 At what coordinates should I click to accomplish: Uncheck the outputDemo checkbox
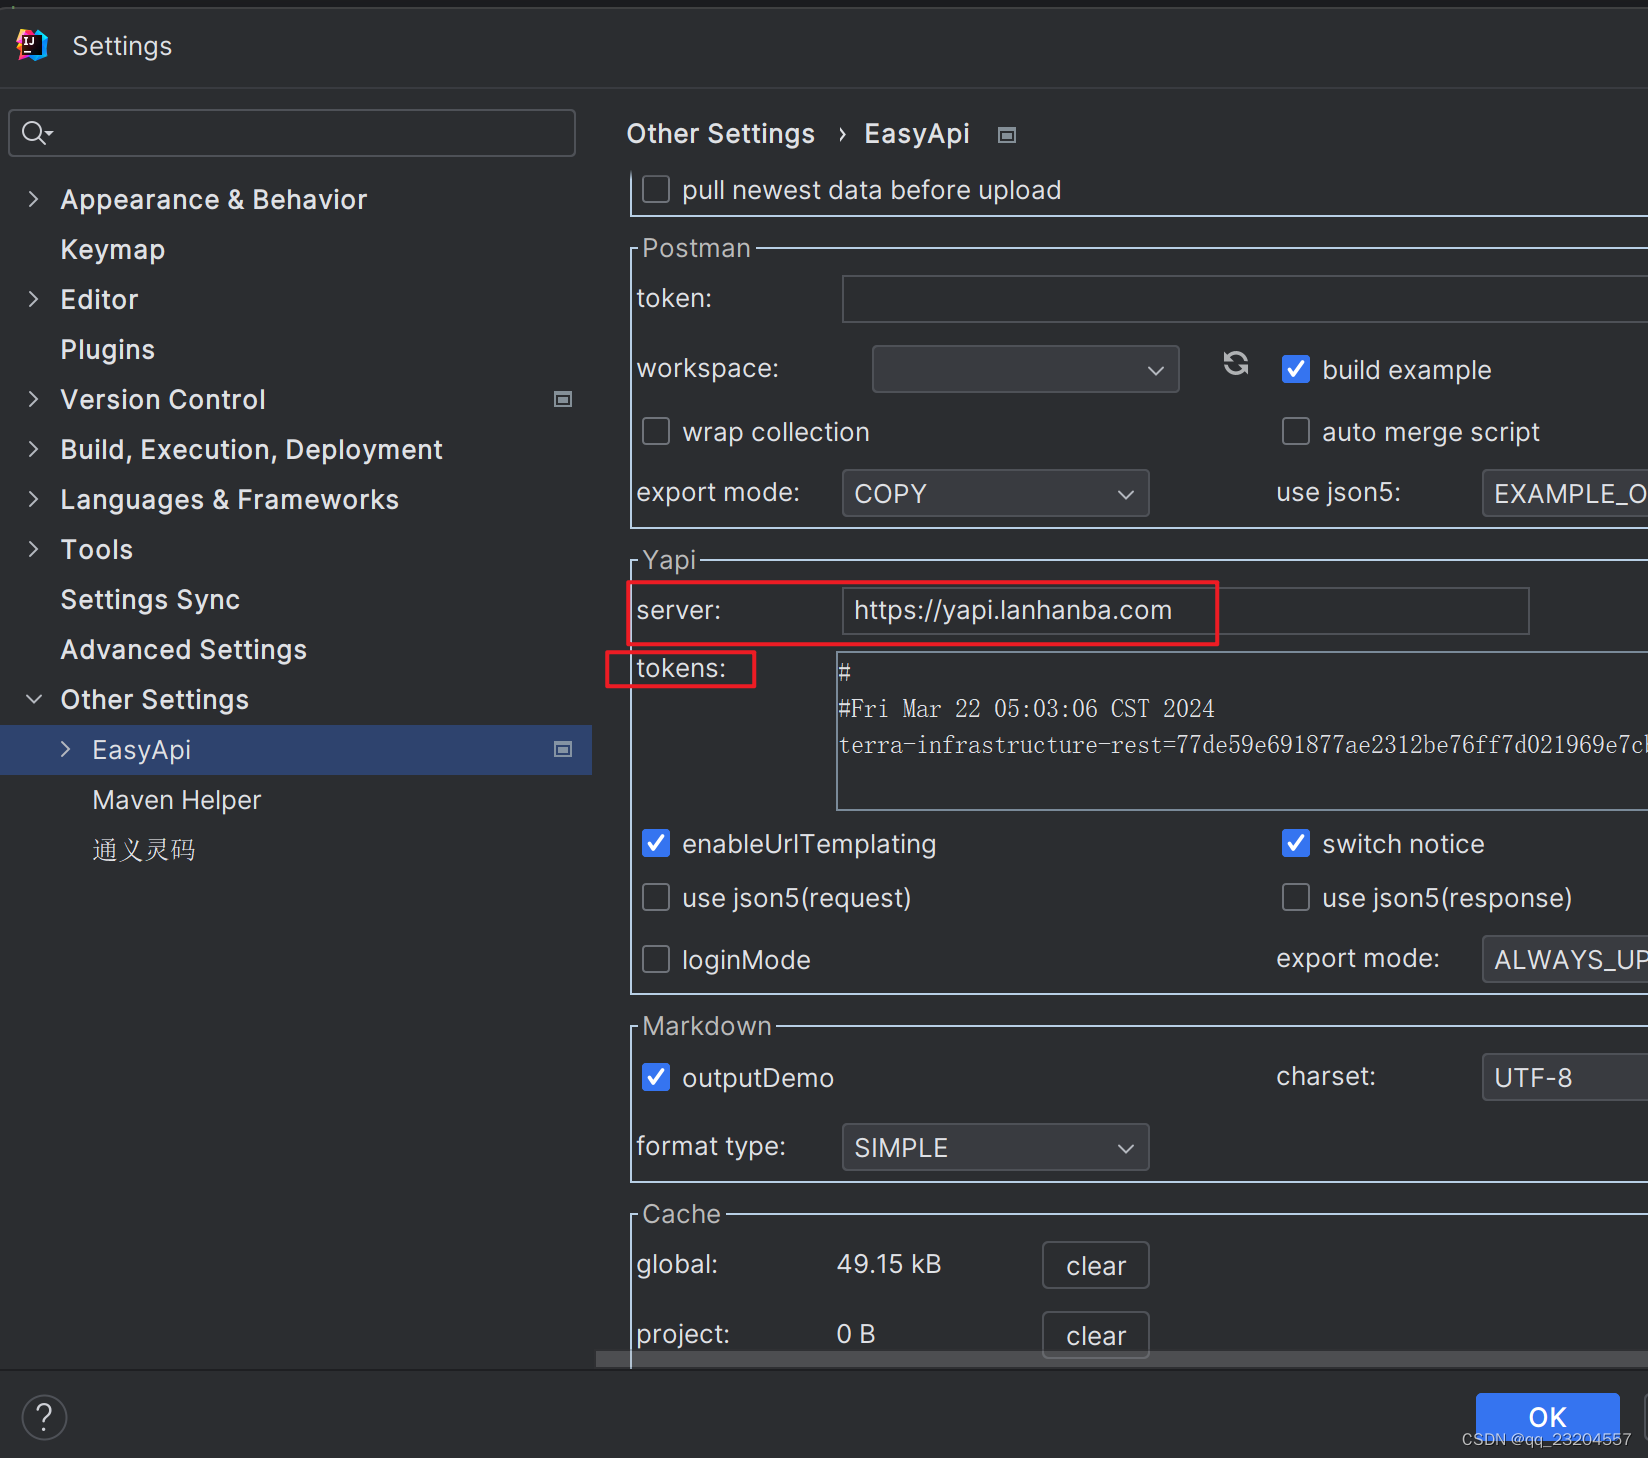coord(656,1077)
